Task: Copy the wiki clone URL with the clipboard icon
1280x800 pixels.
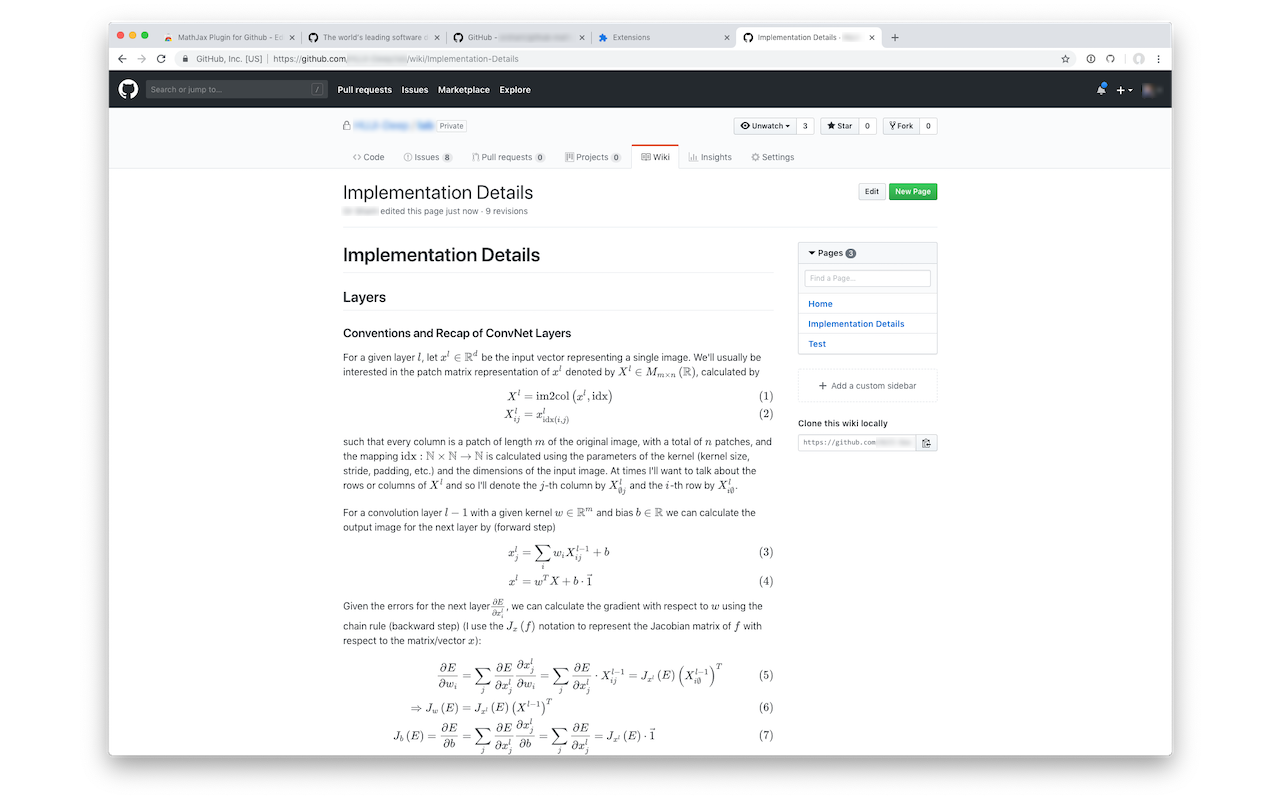Action: click(927, 442)
